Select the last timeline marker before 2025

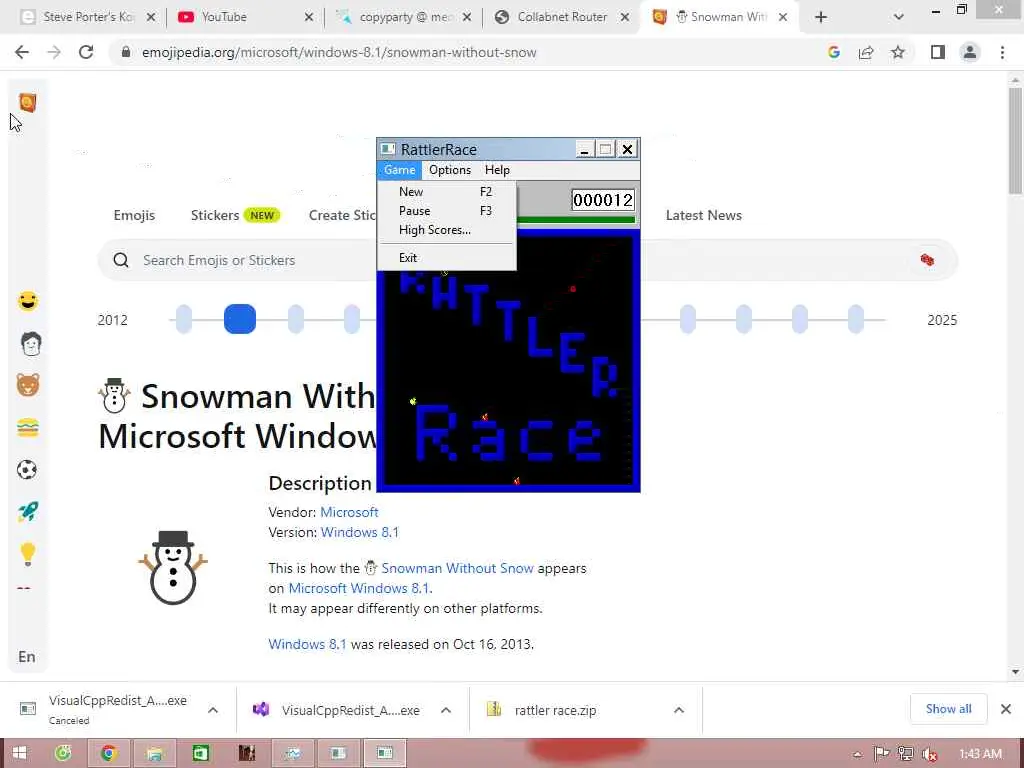[856, 319]
